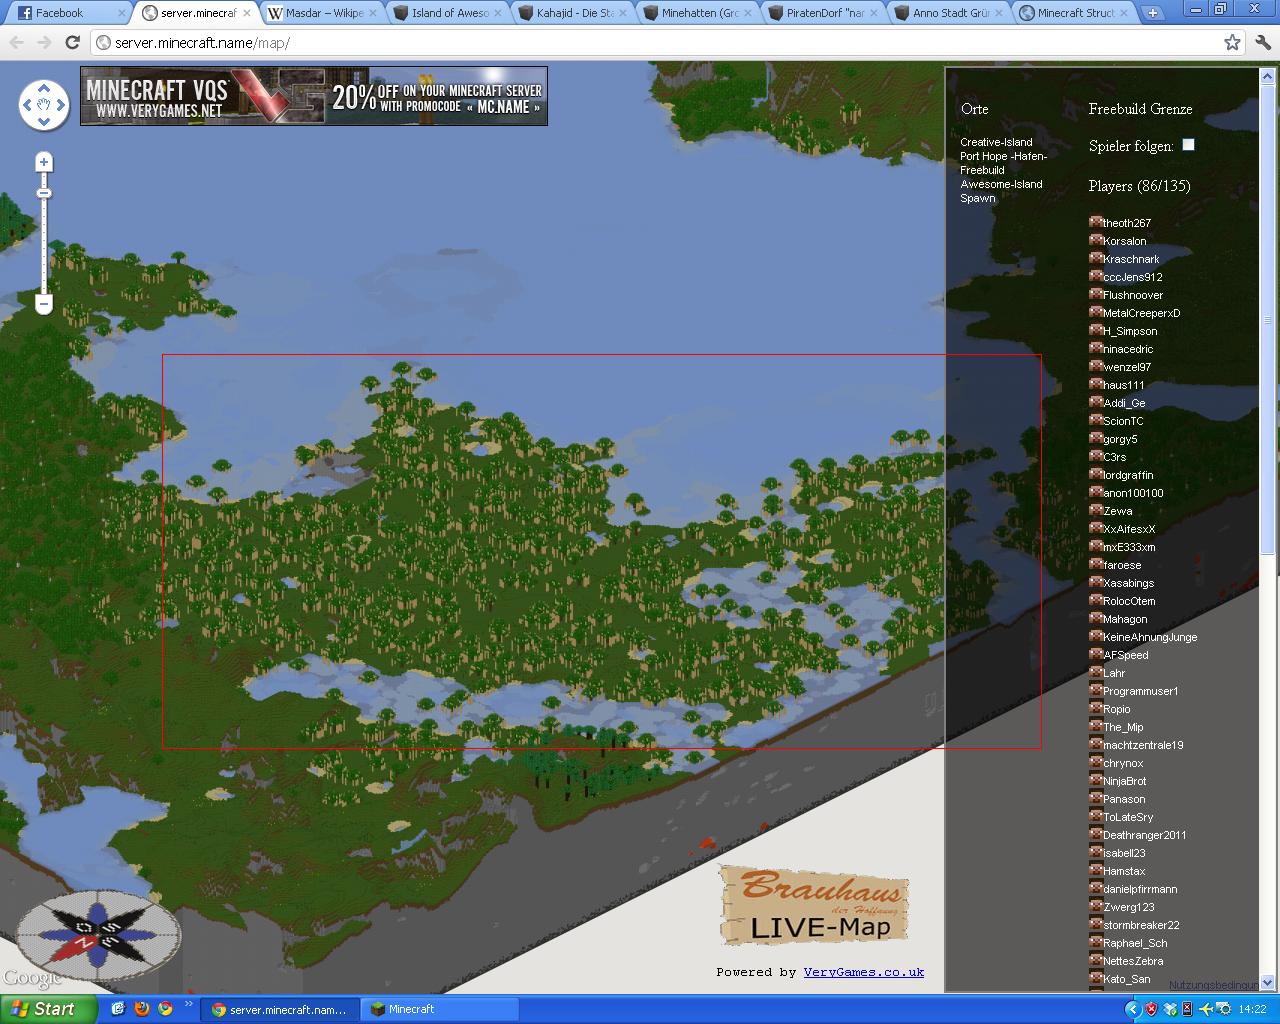Open new browser tab with plus button
Viewport: 1280px width, 1024px height.
[x=1152, y=13]
